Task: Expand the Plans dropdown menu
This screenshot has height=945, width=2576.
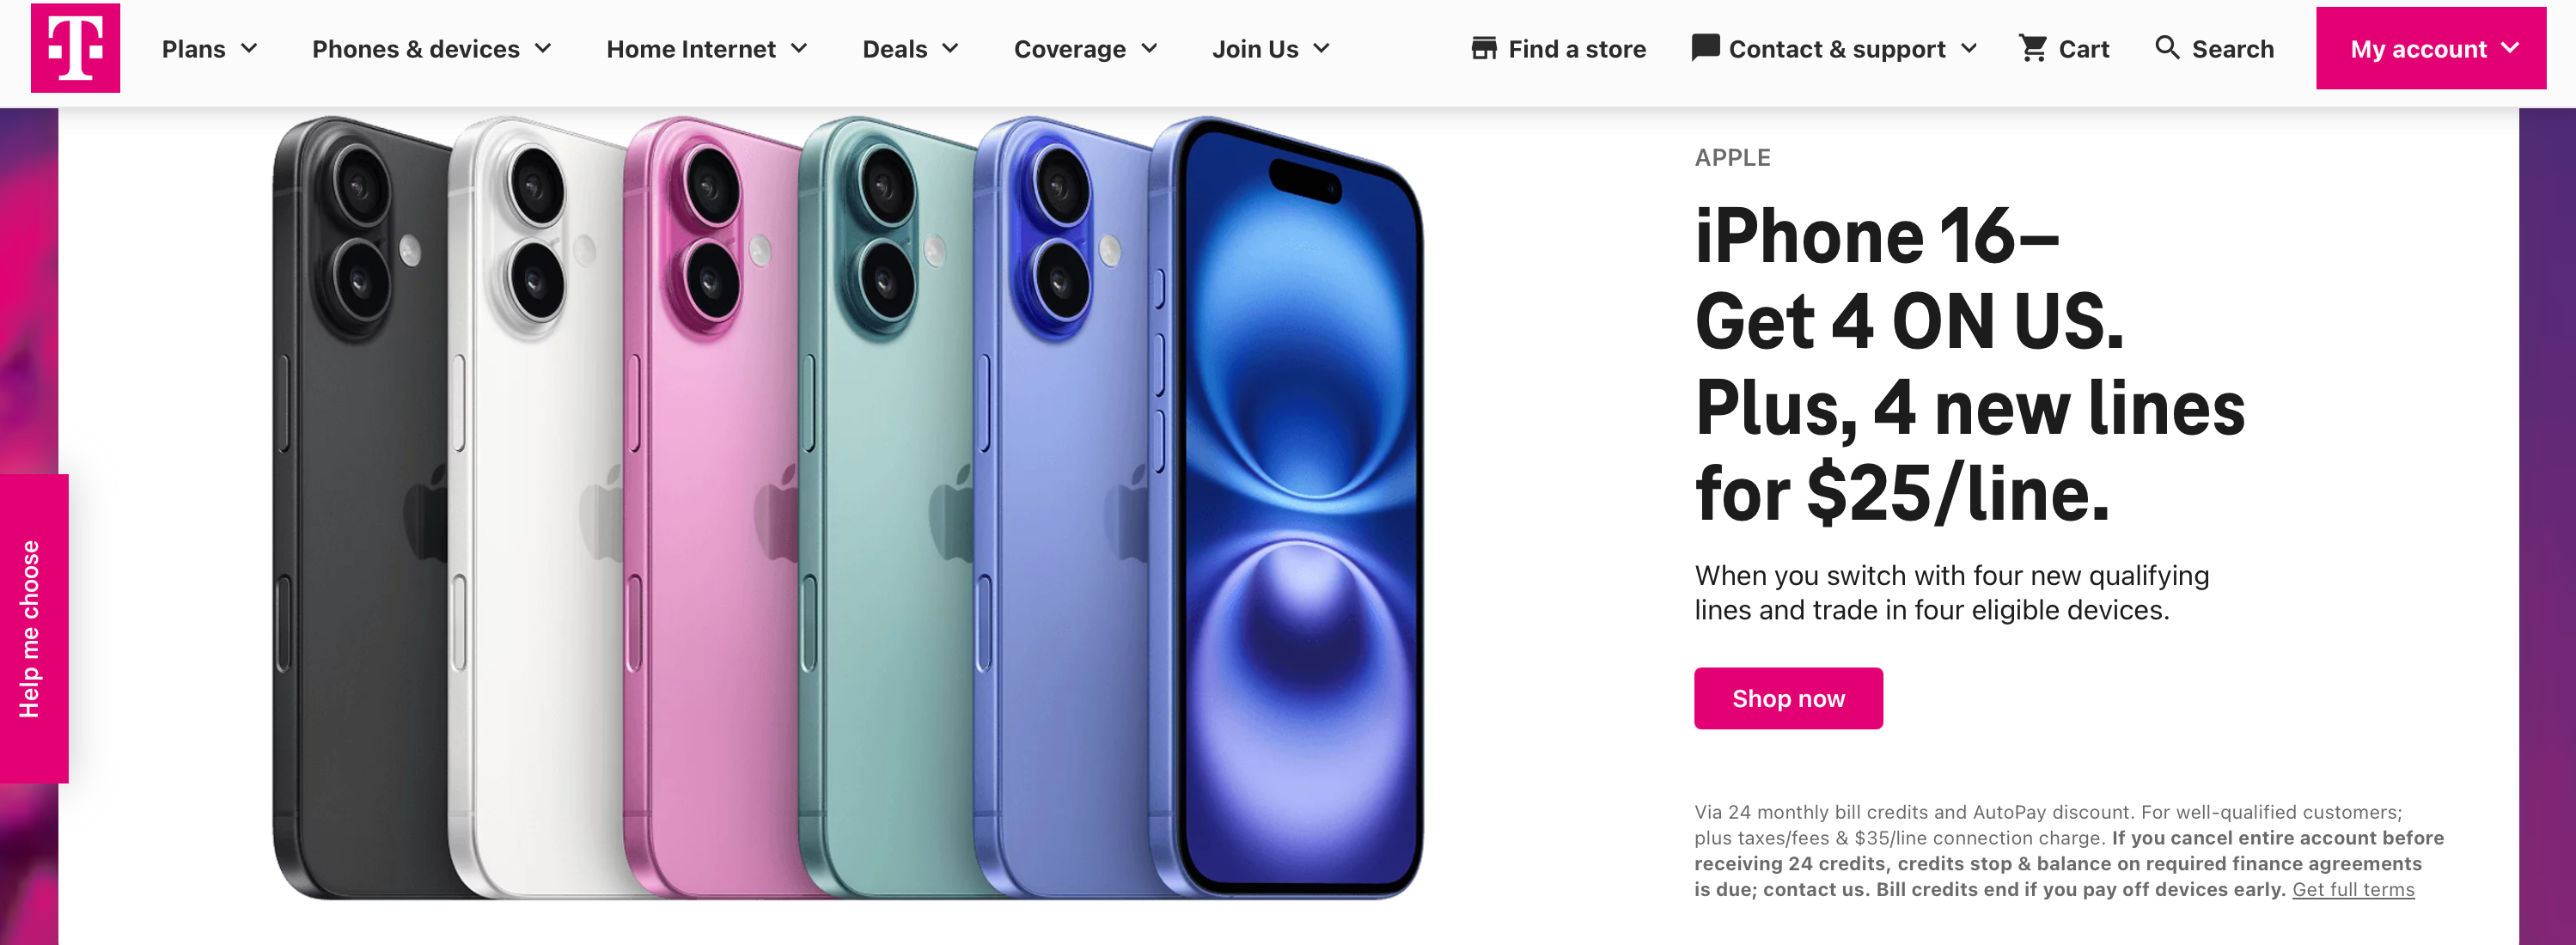Action: 207,47
